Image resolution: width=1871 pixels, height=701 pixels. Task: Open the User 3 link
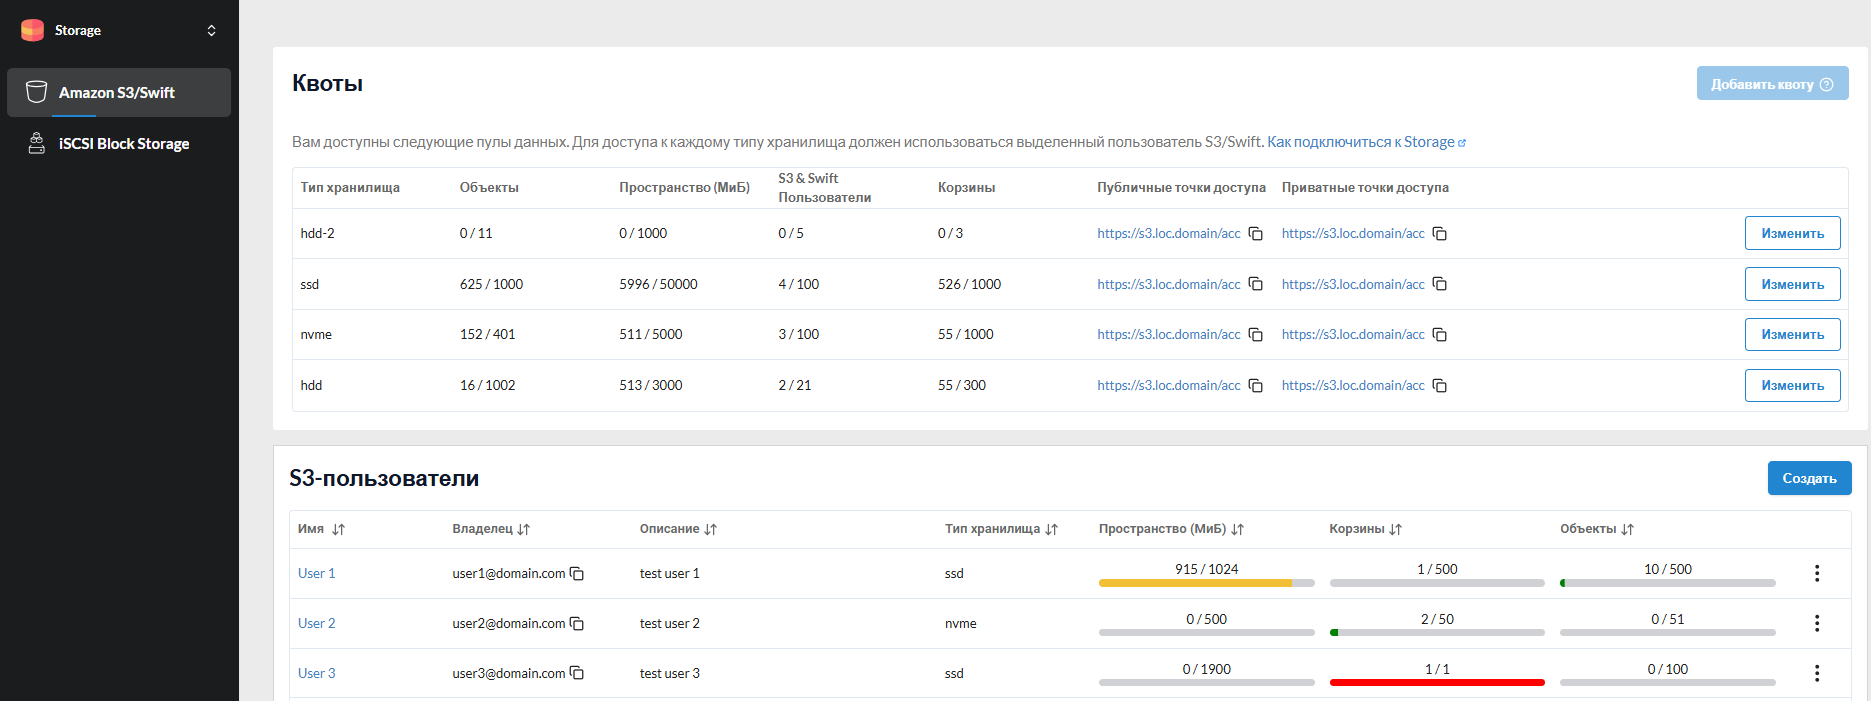click(316, 673)
